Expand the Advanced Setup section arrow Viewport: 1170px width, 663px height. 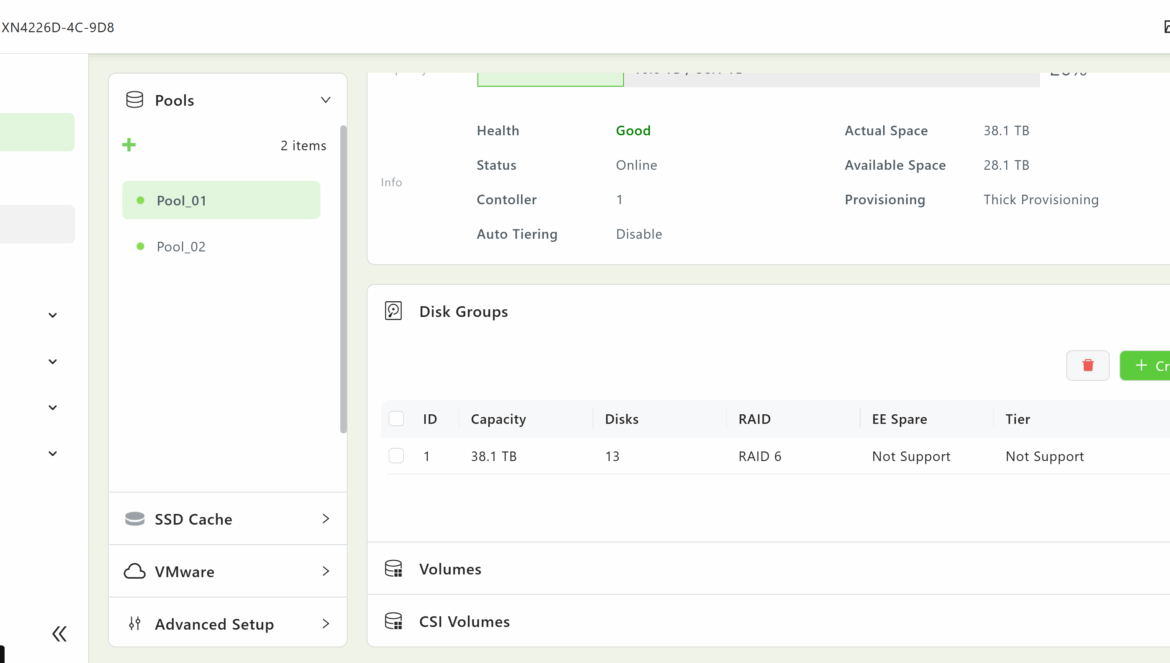[x=325, y=624]
